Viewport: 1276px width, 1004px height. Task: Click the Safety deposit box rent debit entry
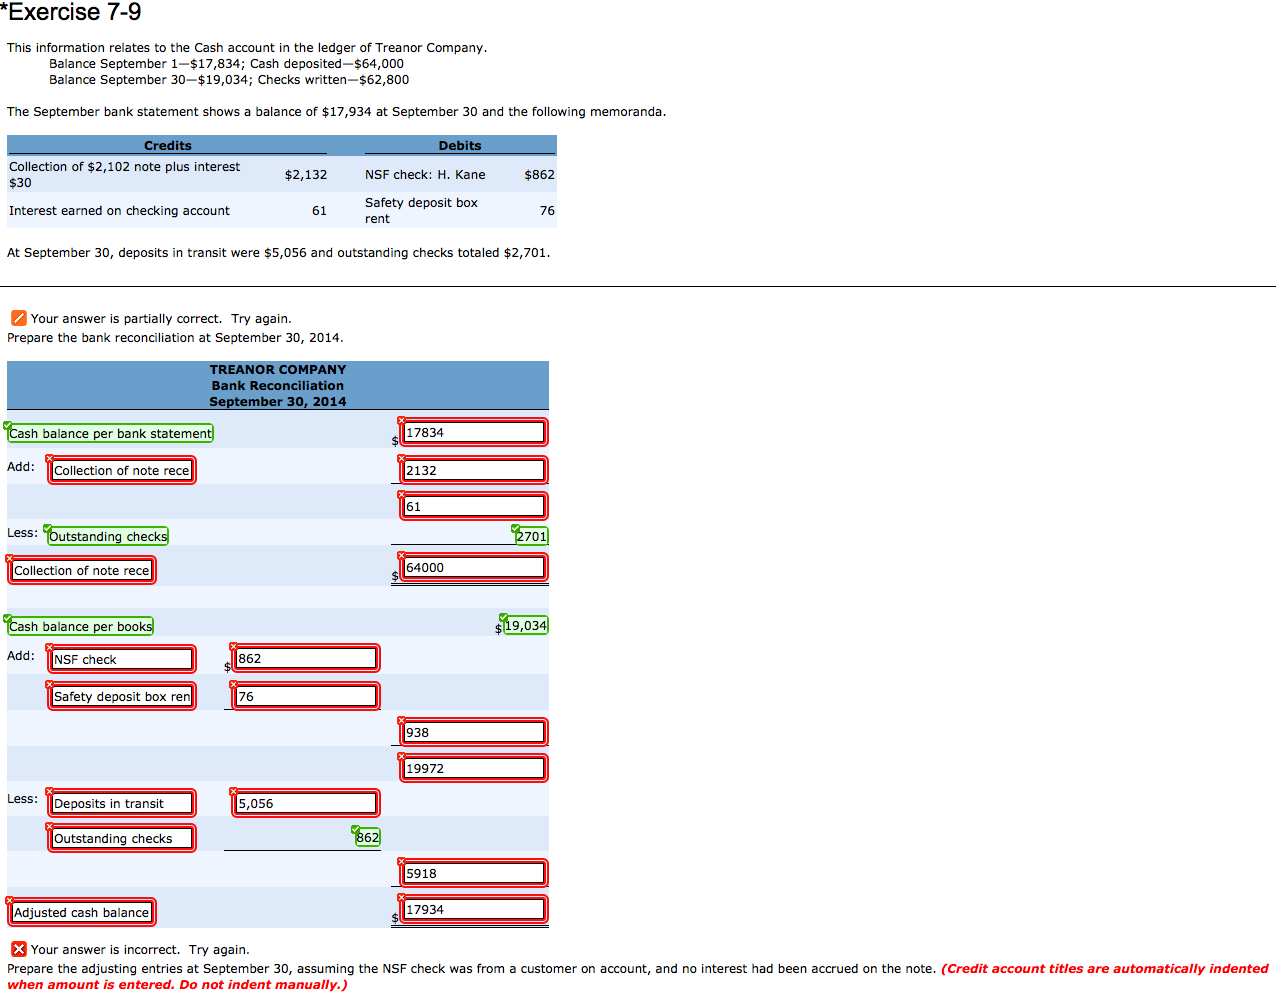tap(421, 210)
